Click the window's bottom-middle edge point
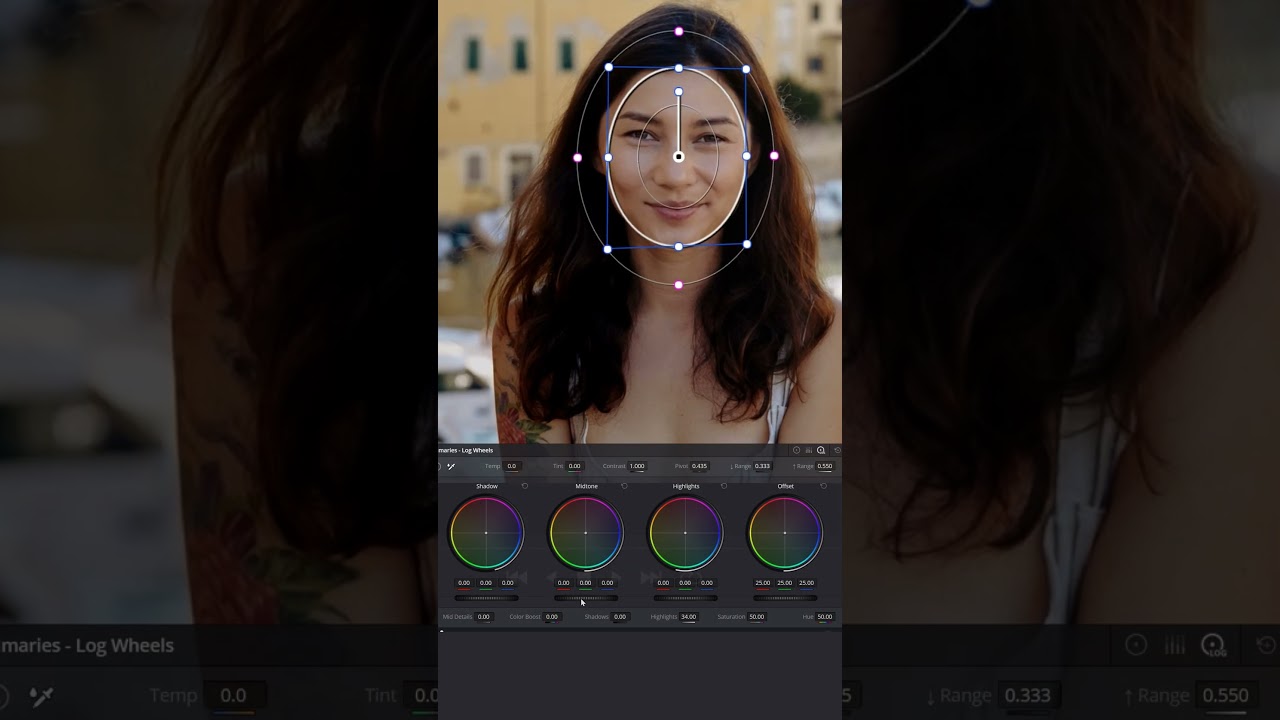The width and height of the screenshot is (1280, 720). [x=679, y=246]
